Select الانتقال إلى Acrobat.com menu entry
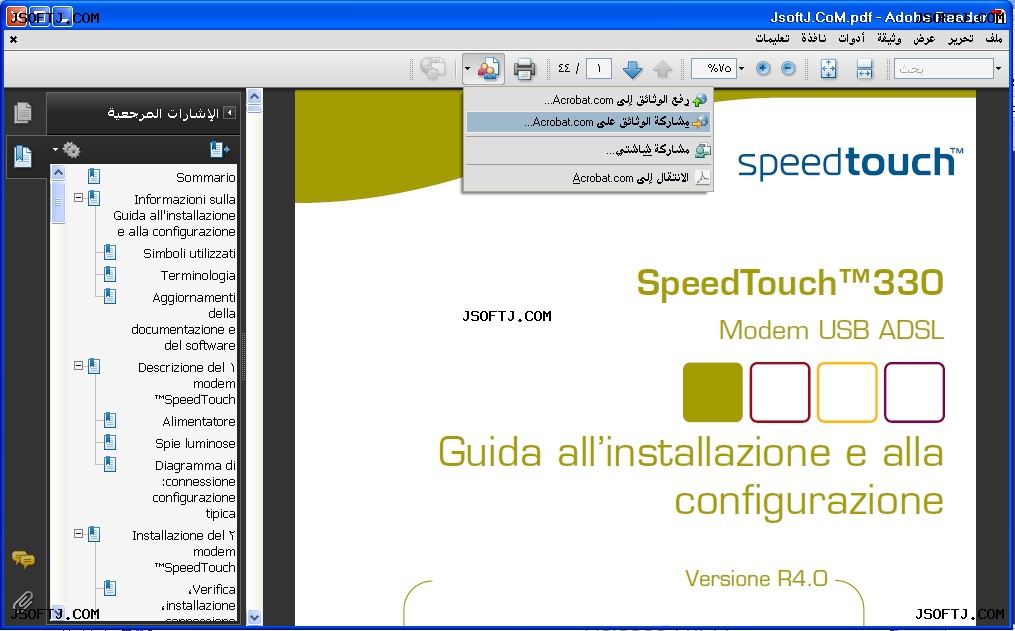The image size is (1015, 631). tap(588, 177)
